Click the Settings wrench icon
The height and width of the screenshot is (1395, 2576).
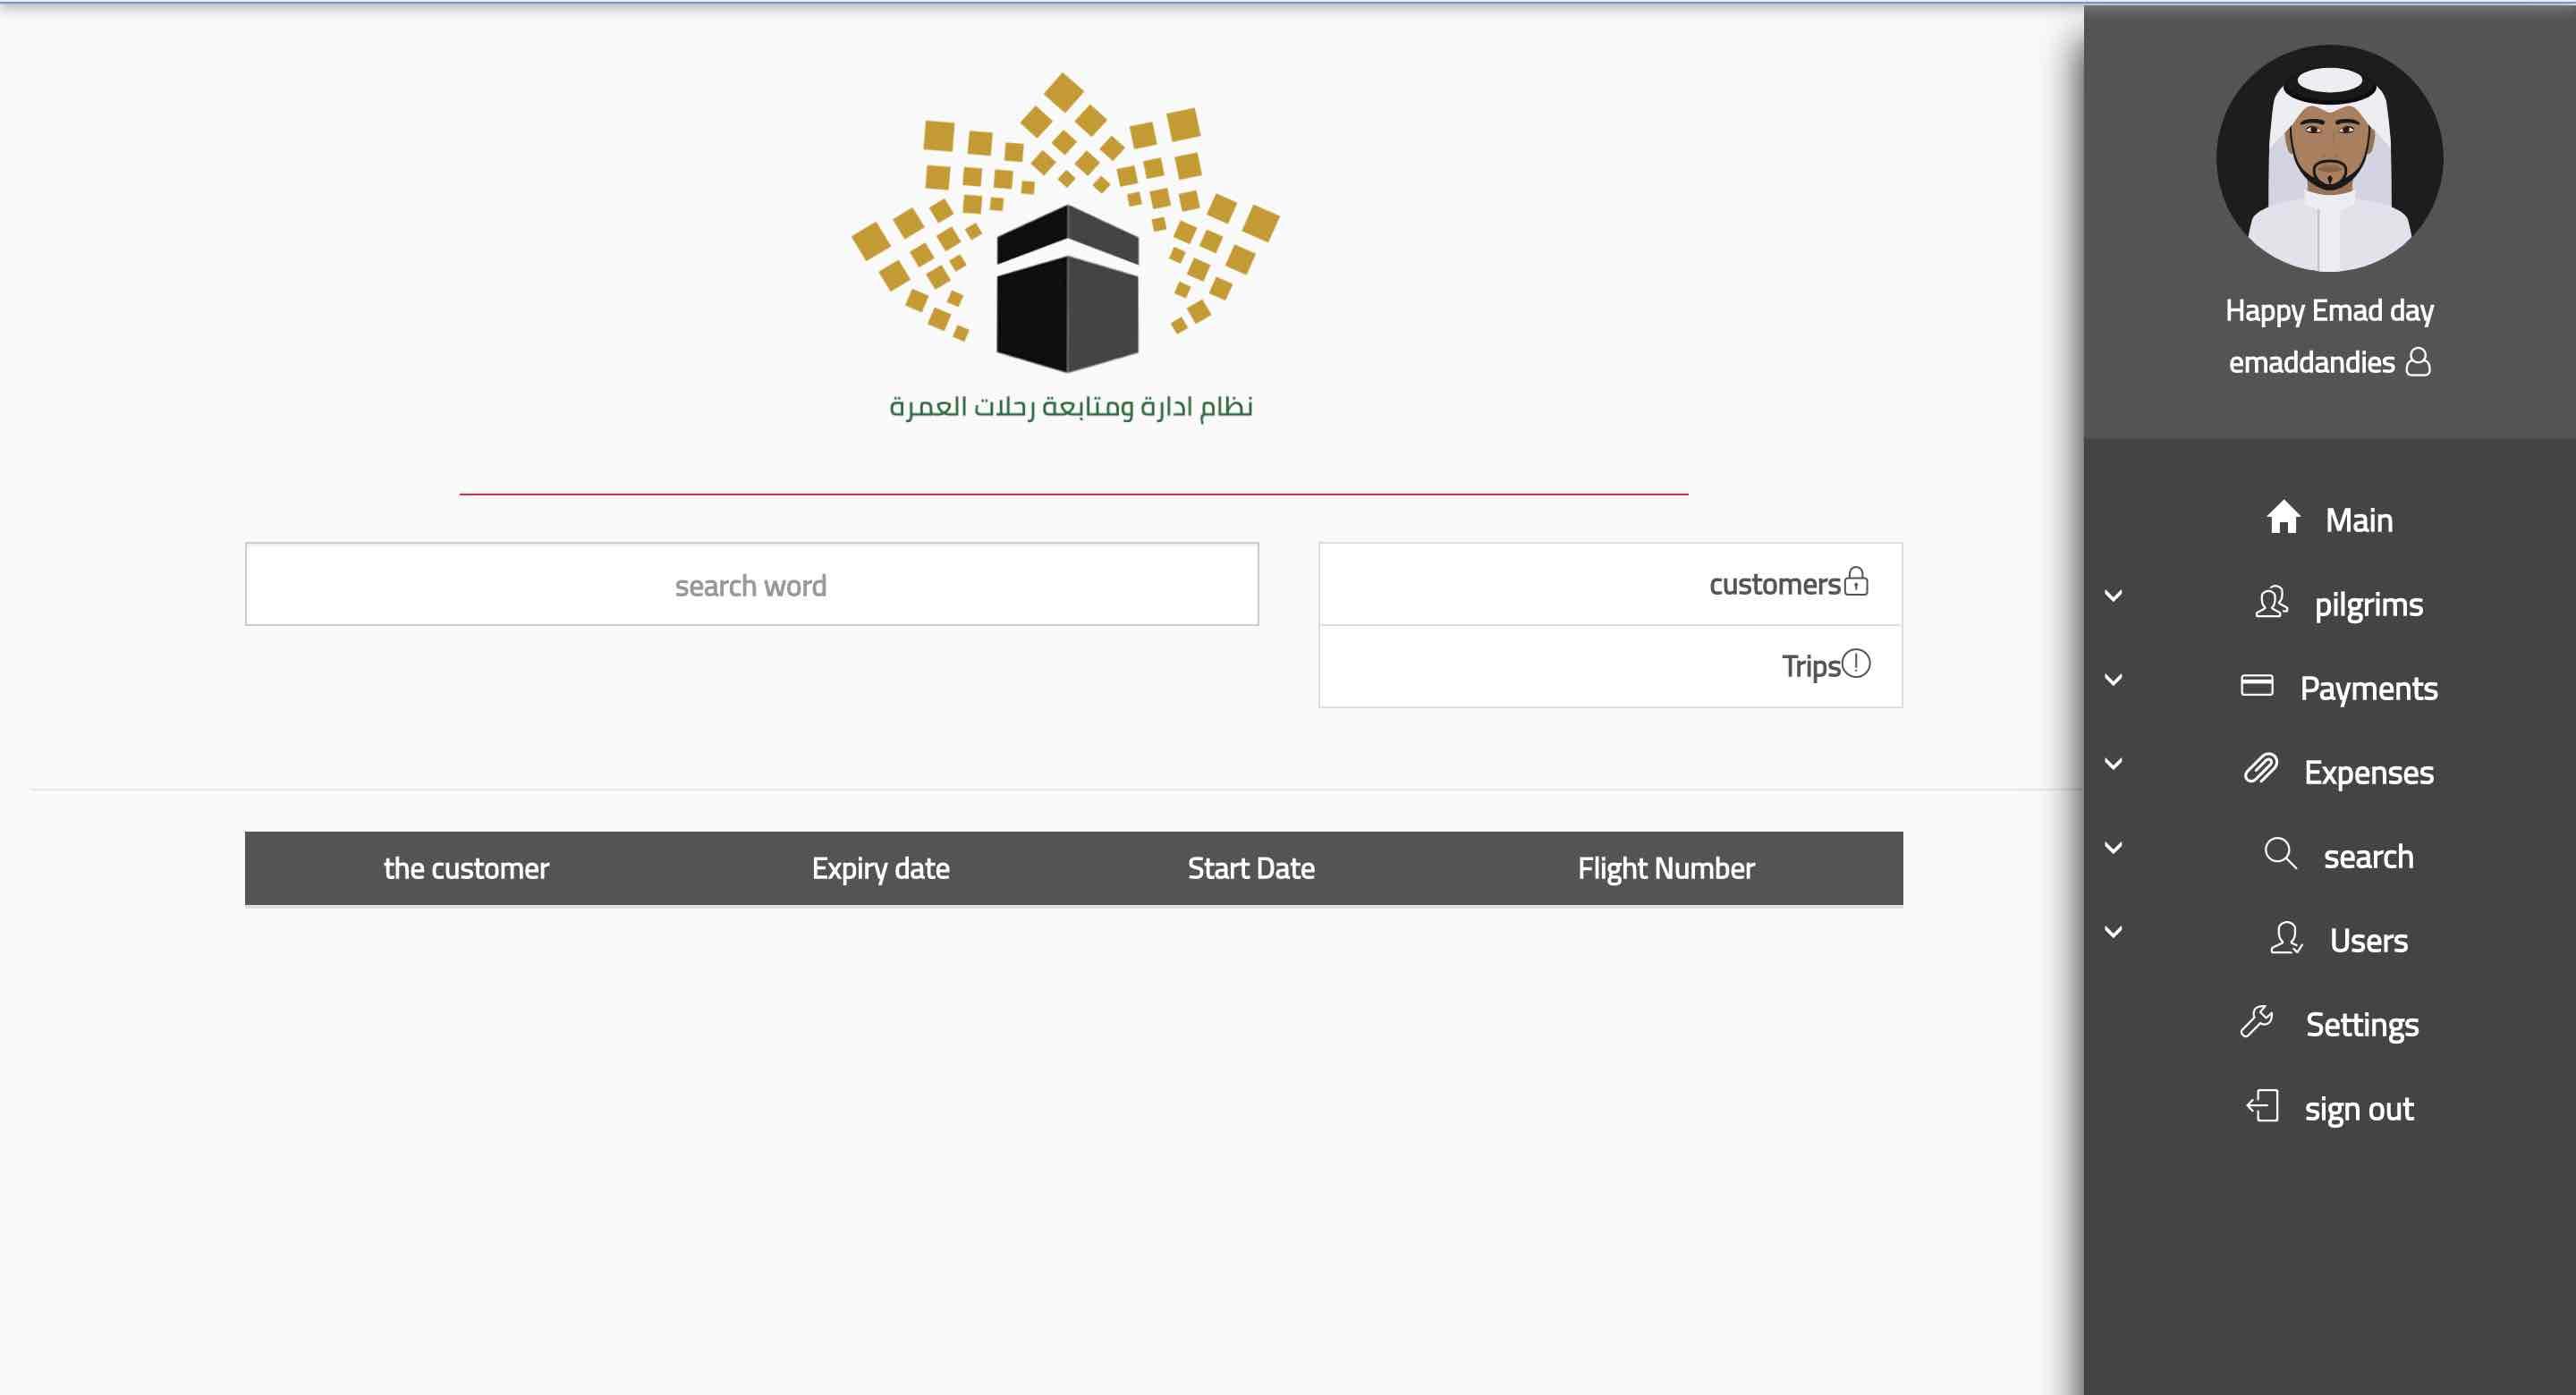coord(2257,1022)
